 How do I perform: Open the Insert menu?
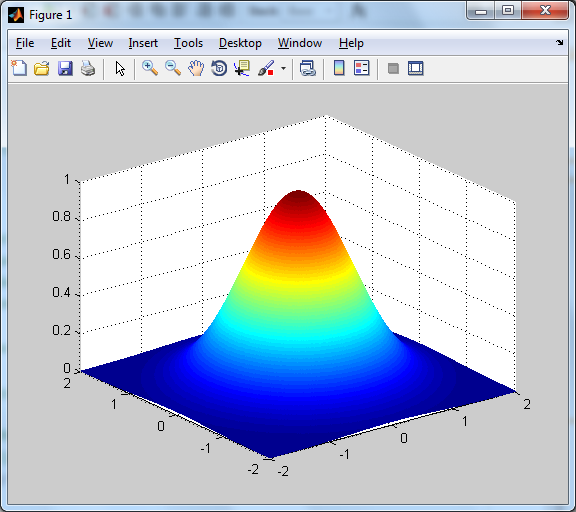point(143,43)
